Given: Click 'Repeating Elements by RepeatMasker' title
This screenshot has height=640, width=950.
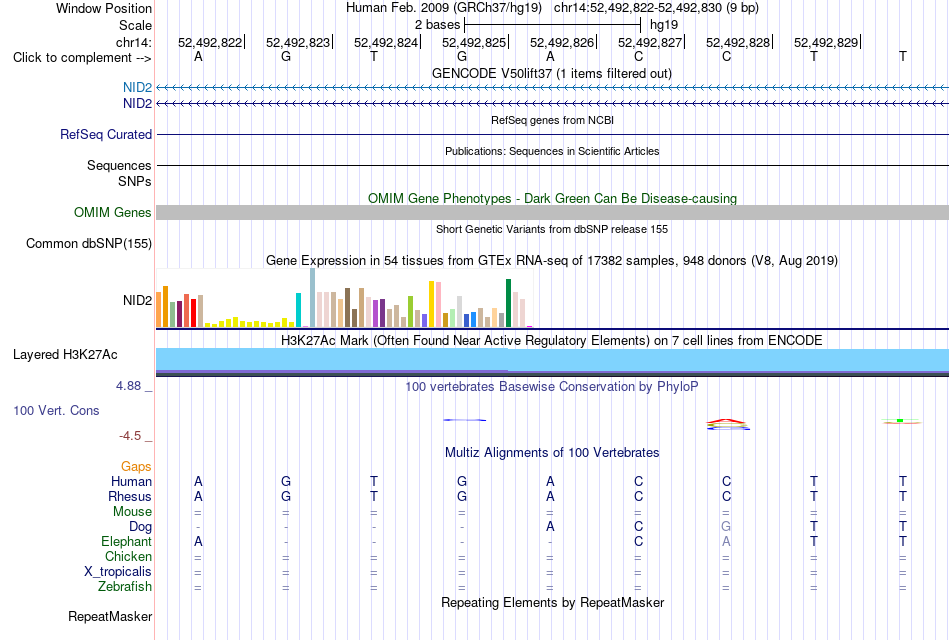Looking at the screenshot, I should point(553,602).
